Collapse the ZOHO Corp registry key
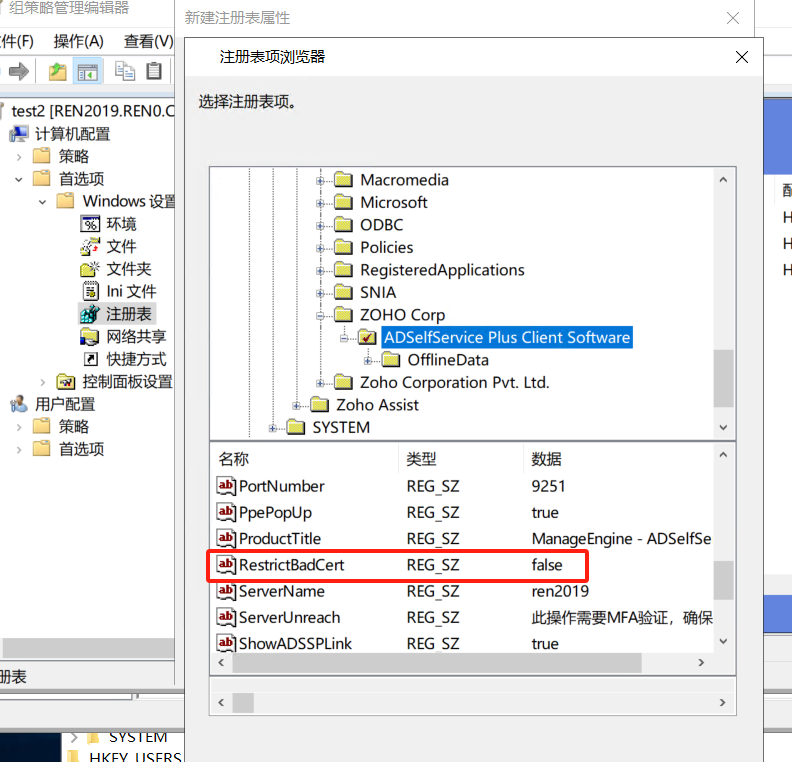This screenshot has height=762, width=792. tap(321, 316)
